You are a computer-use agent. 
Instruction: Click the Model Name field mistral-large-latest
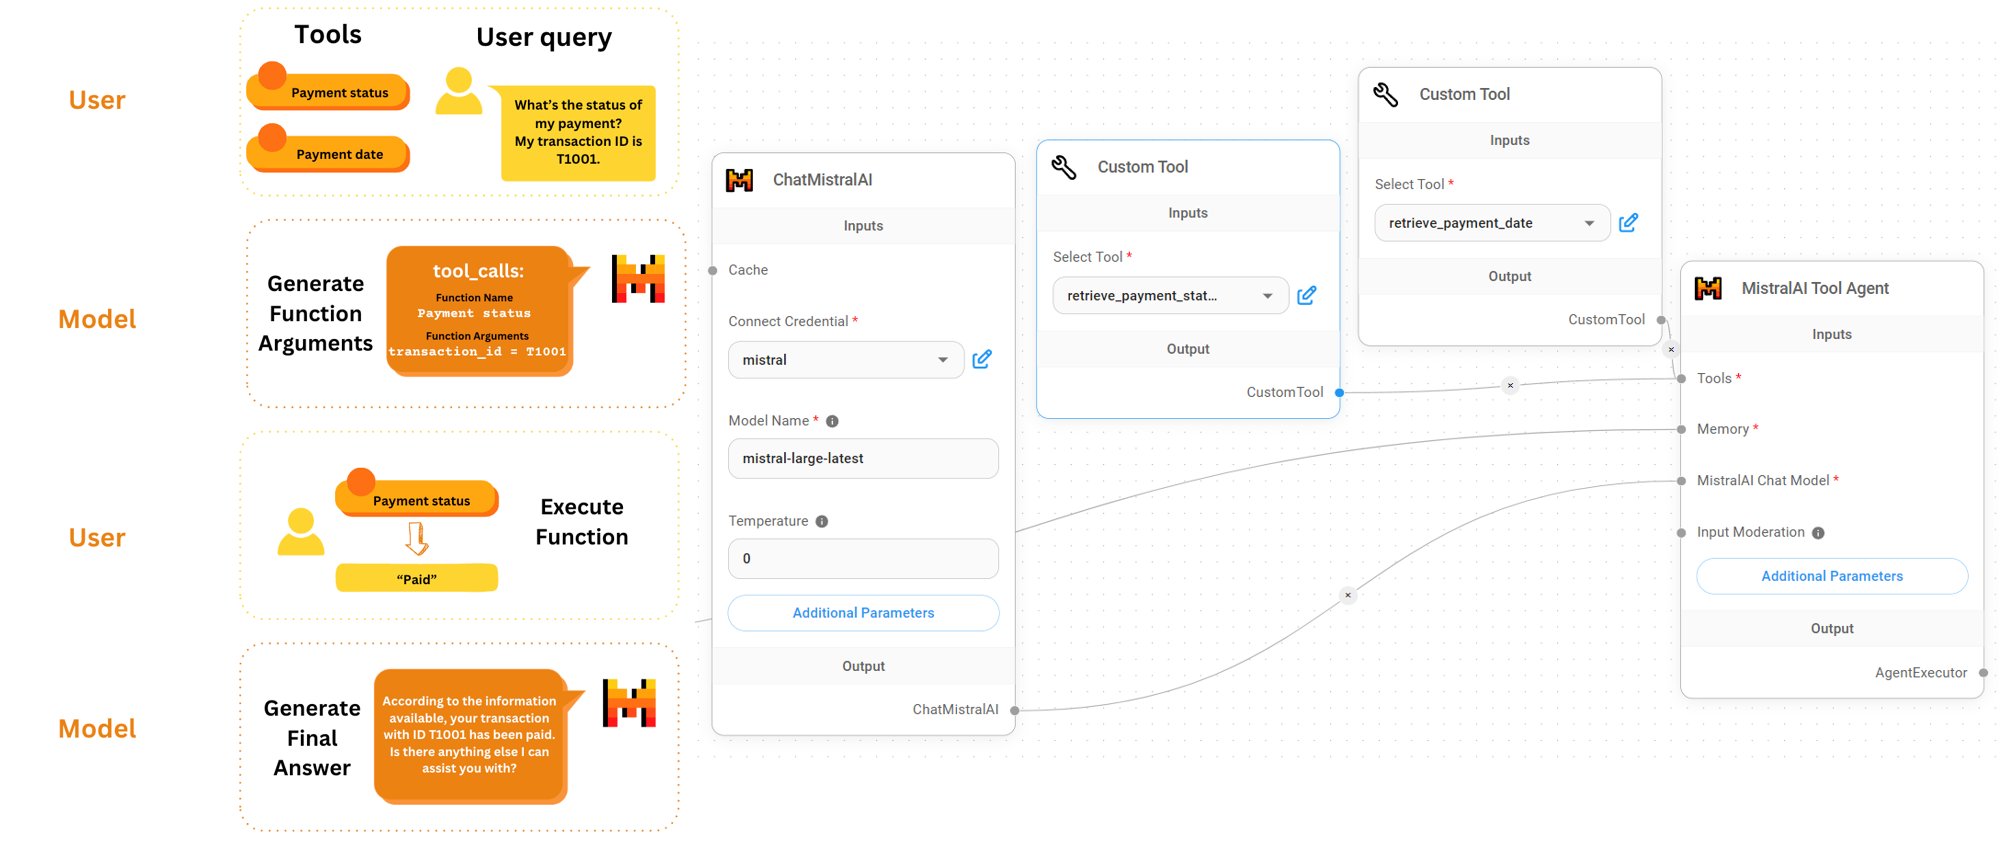863,458
